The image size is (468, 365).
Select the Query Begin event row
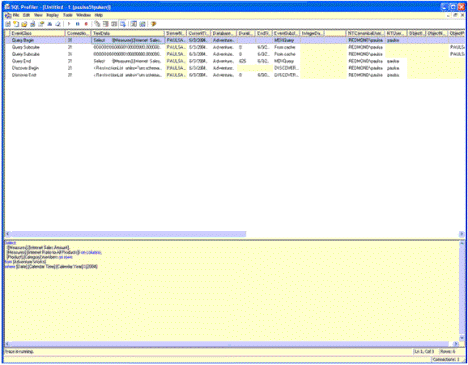click(235, 40)
